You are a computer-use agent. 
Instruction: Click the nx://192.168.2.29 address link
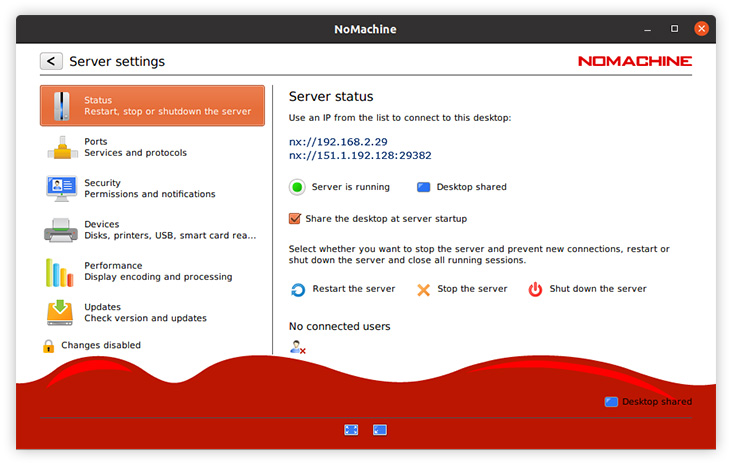coord(338,142)
